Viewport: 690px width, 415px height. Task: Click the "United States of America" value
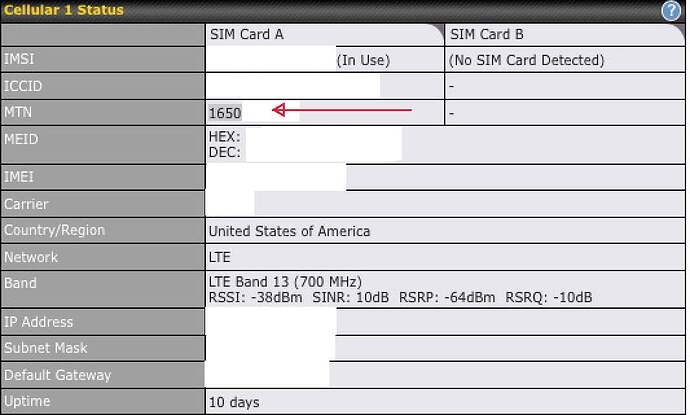(x=289, y=231)
